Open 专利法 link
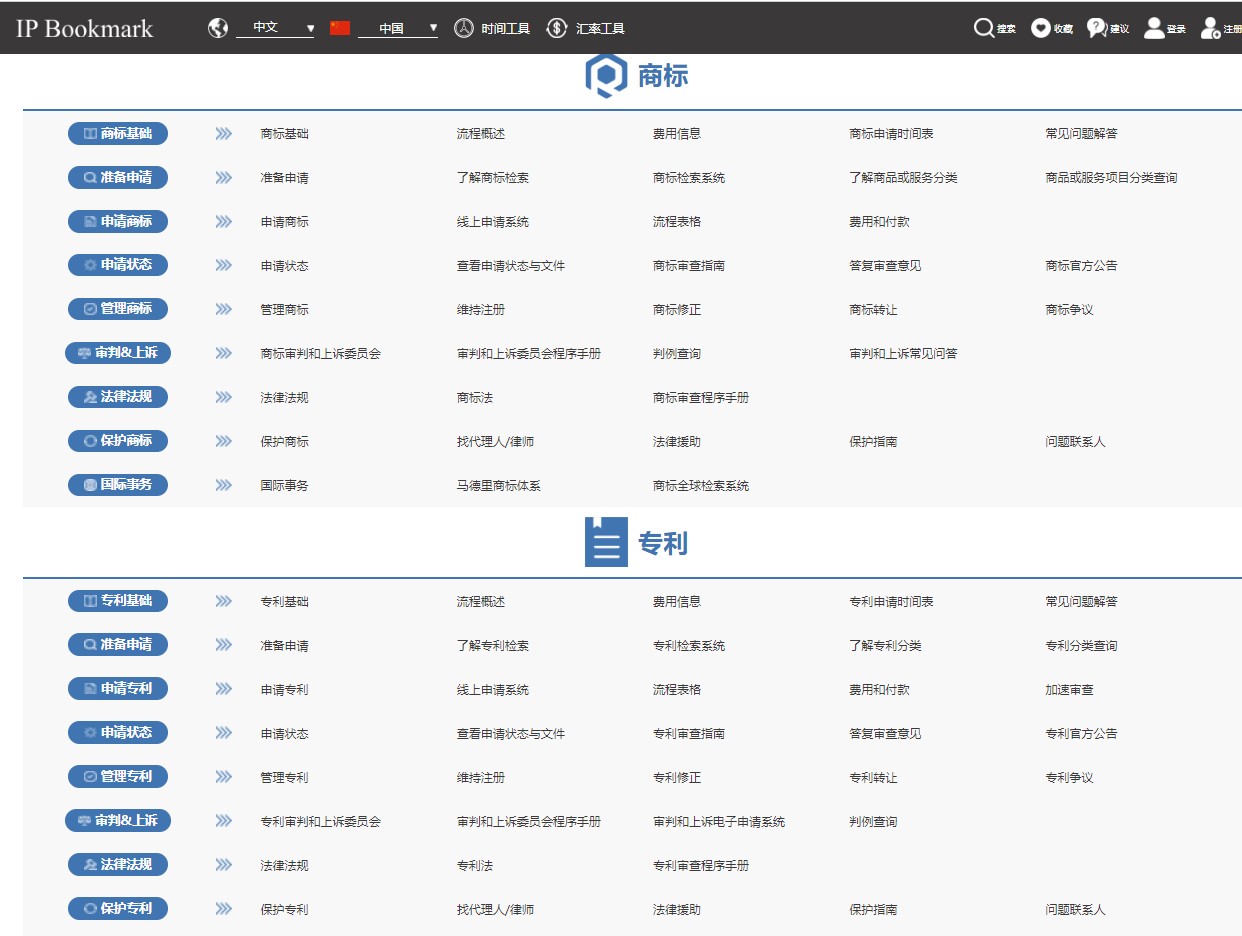 pos(475,866)
